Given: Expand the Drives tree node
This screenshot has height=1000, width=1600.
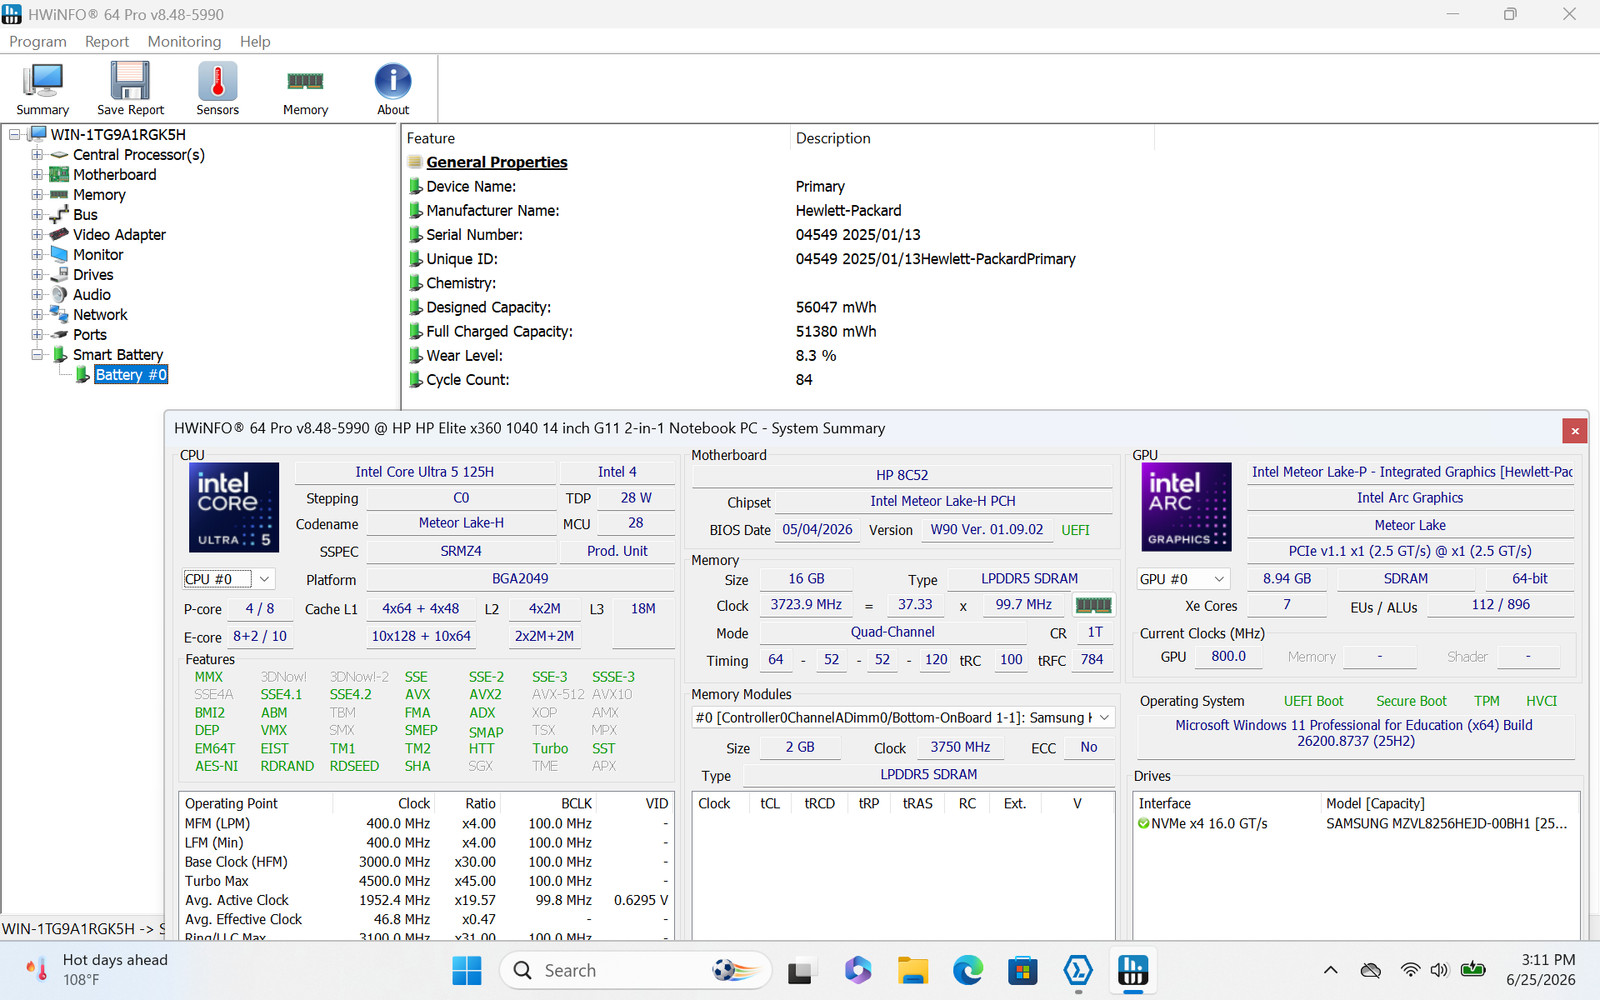Looking at the screenshot, I should 37,275.
